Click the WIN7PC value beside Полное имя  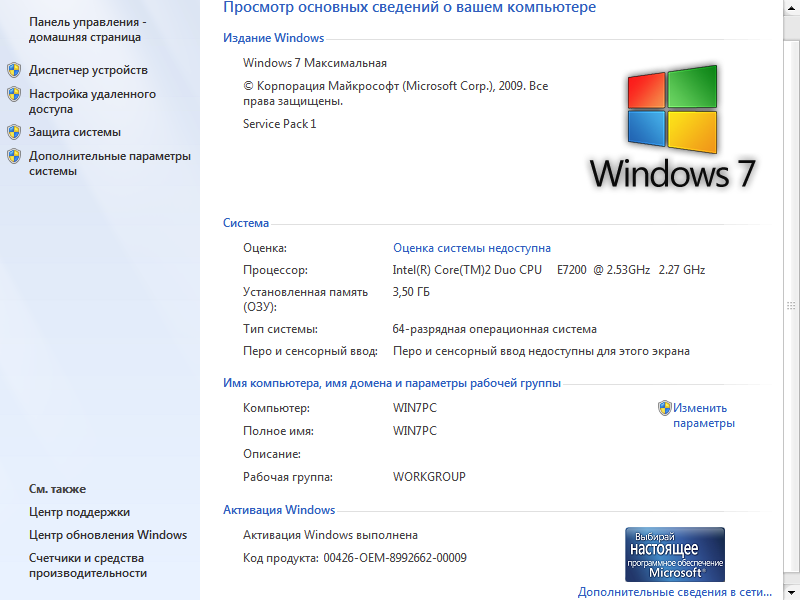[415, 431]
